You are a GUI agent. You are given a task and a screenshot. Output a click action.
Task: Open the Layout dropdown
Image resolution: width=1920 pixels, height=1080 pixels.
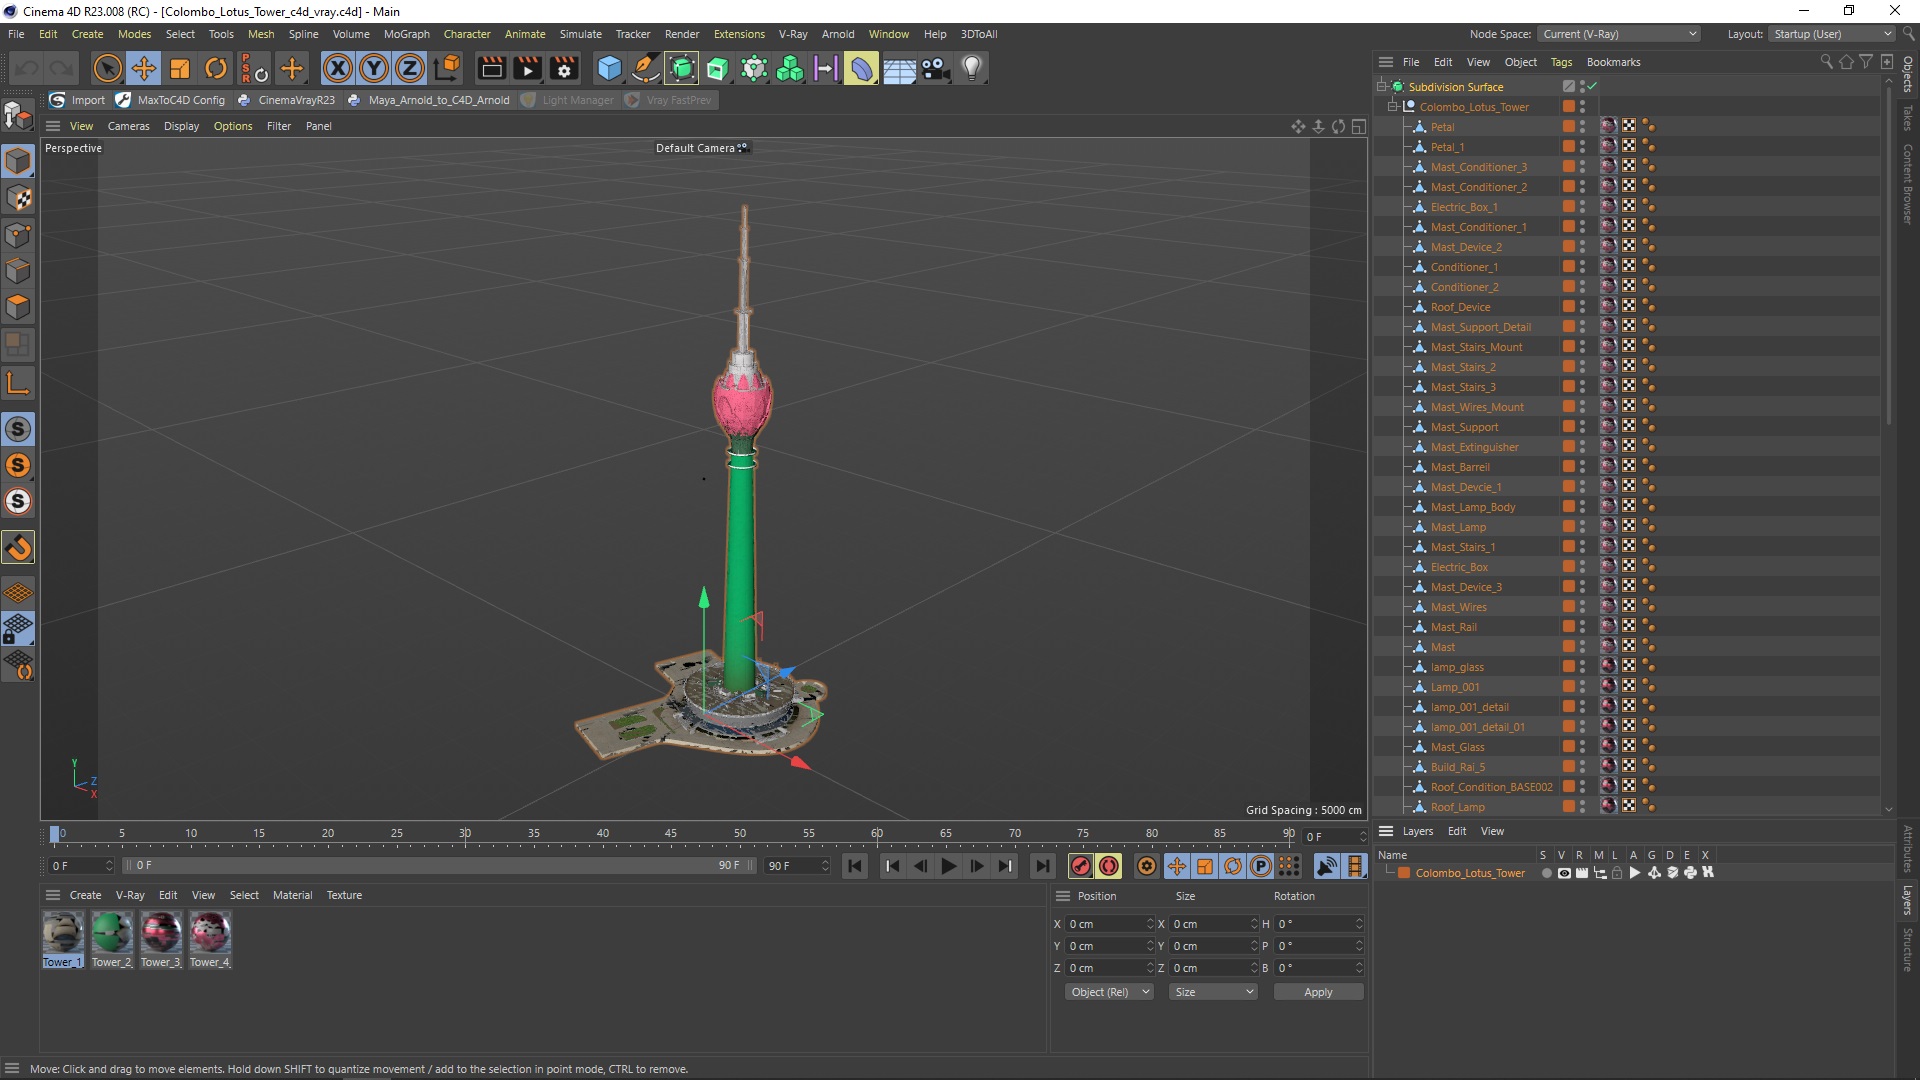coord(1832,34)
